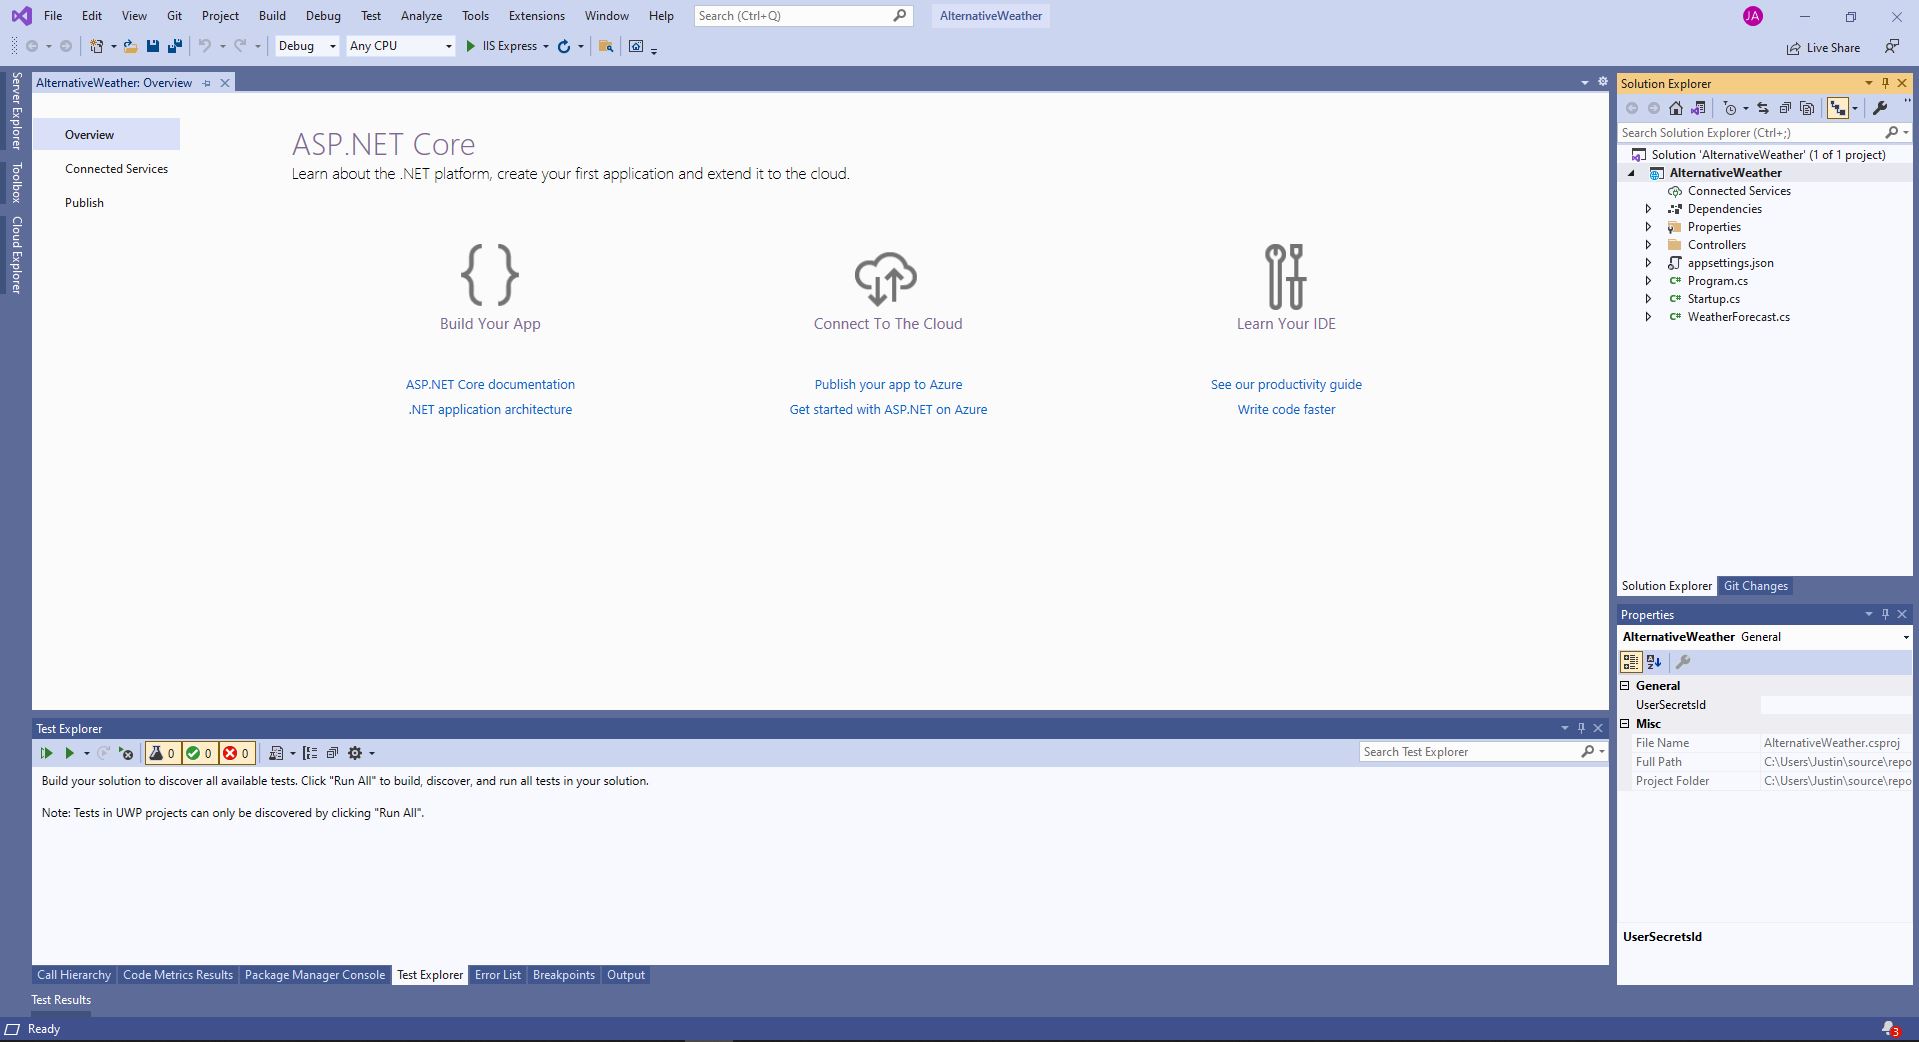
Task: Open the Project menu
Action: point(220,16)
